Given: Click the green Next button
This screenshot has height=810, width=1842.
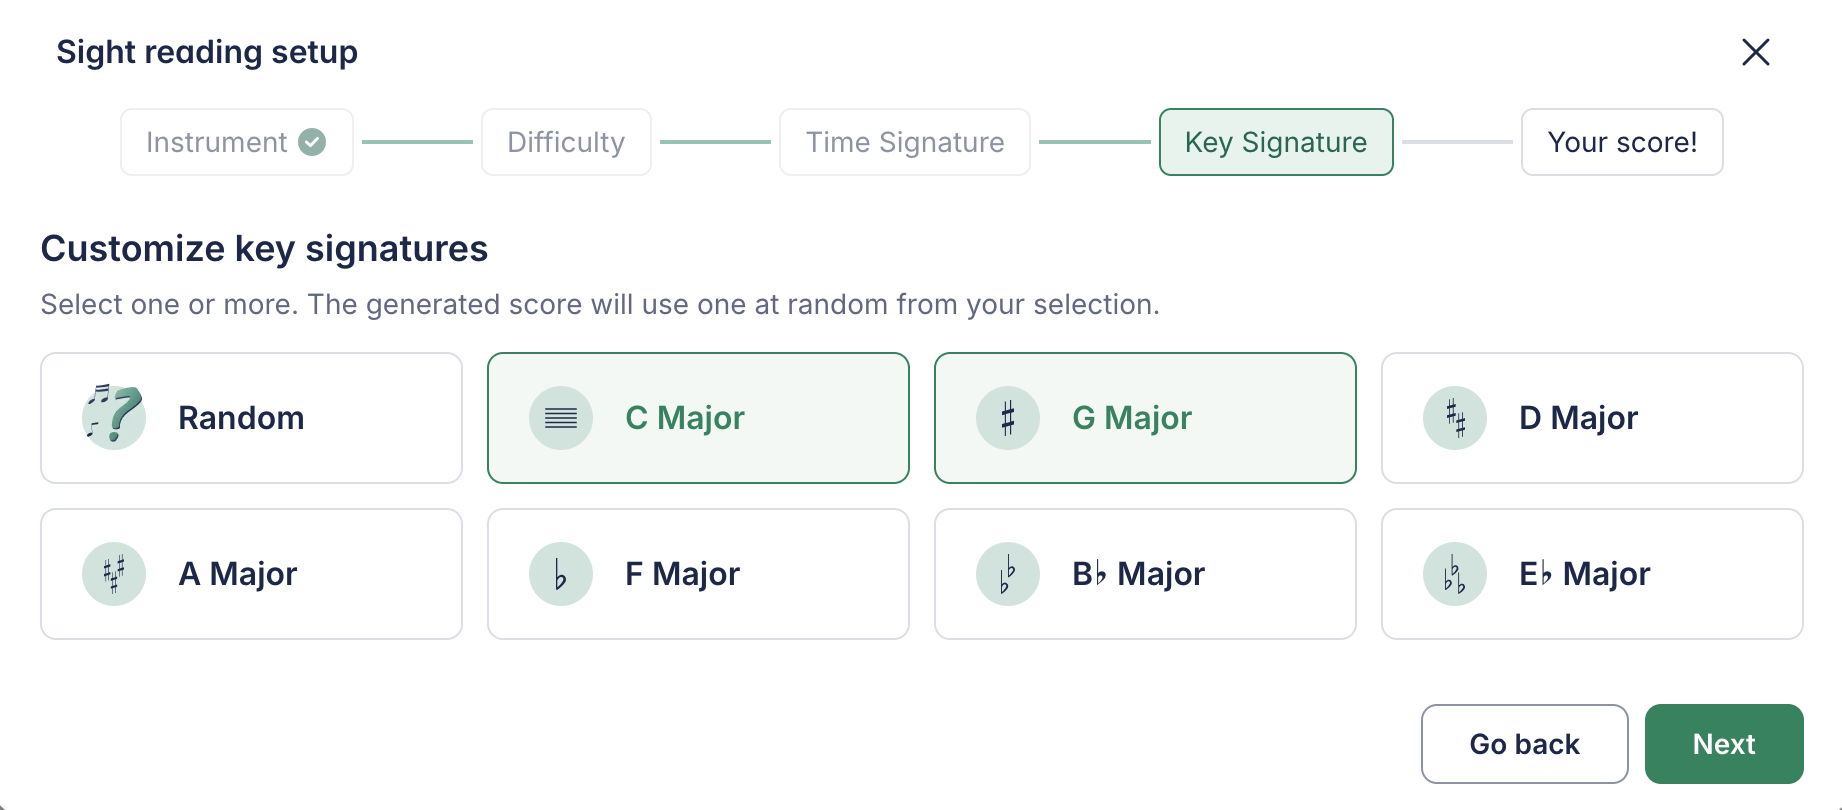Looking at the screenshot, I should 1724,744.
